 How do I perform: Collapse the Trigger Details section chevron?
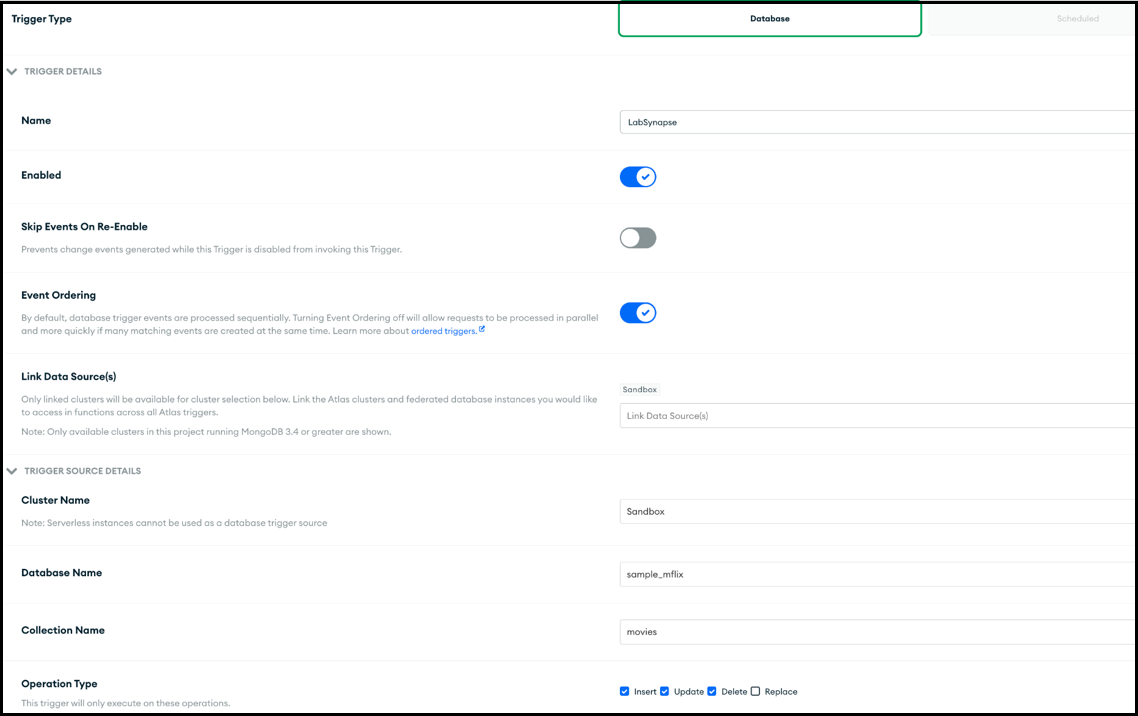click(12, 72)
